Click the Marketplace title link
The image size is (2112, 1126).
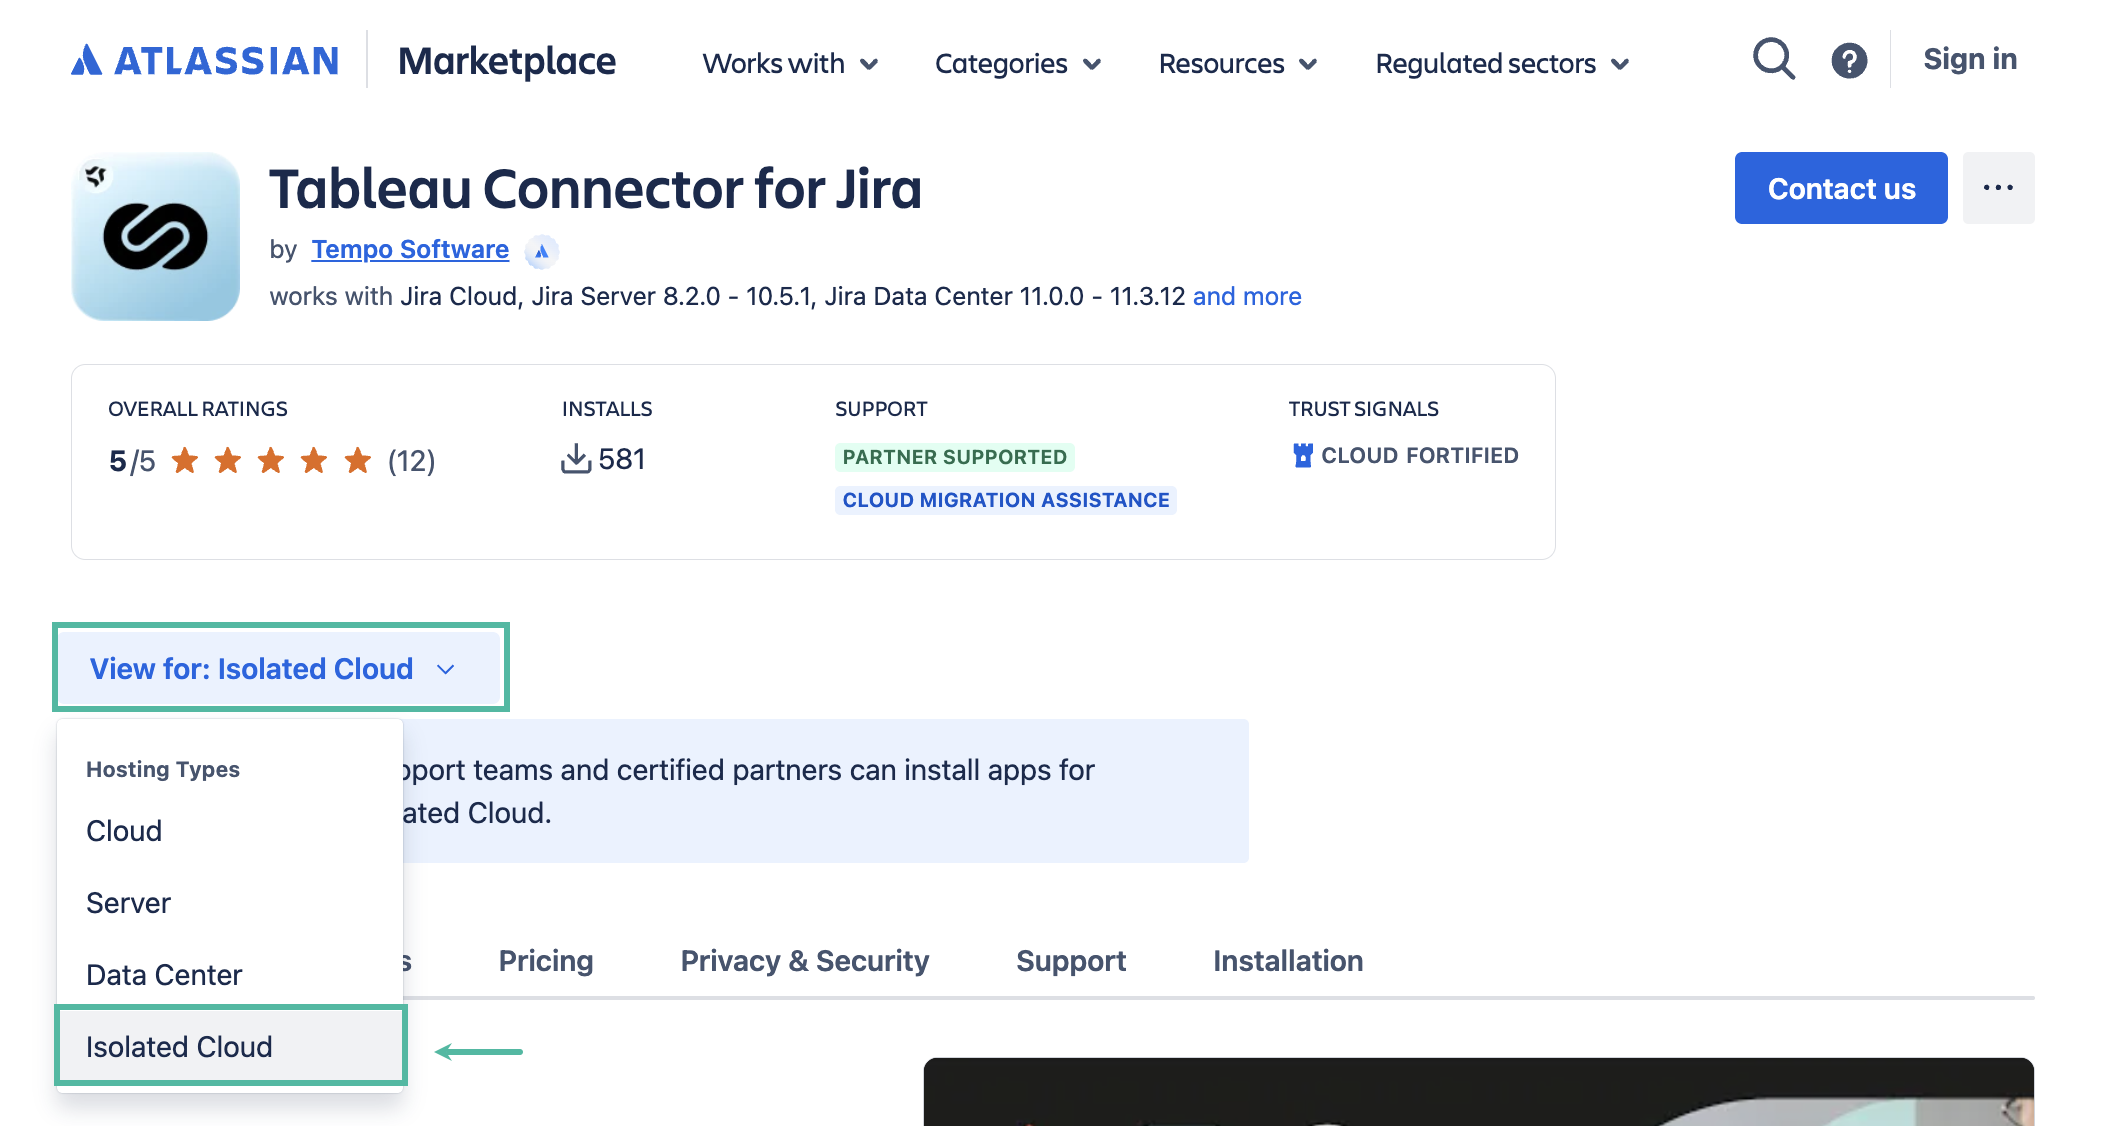pyautogui.click(x=507, y=61)
